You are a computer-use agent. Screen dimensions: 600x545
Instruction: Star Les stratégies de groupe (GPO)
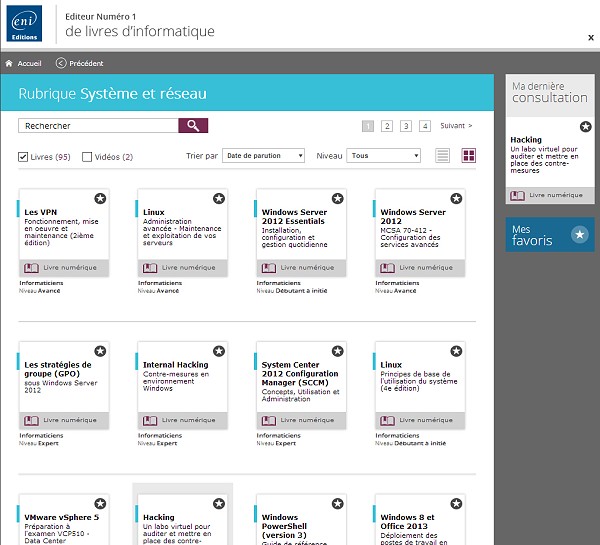coord(100,351)
